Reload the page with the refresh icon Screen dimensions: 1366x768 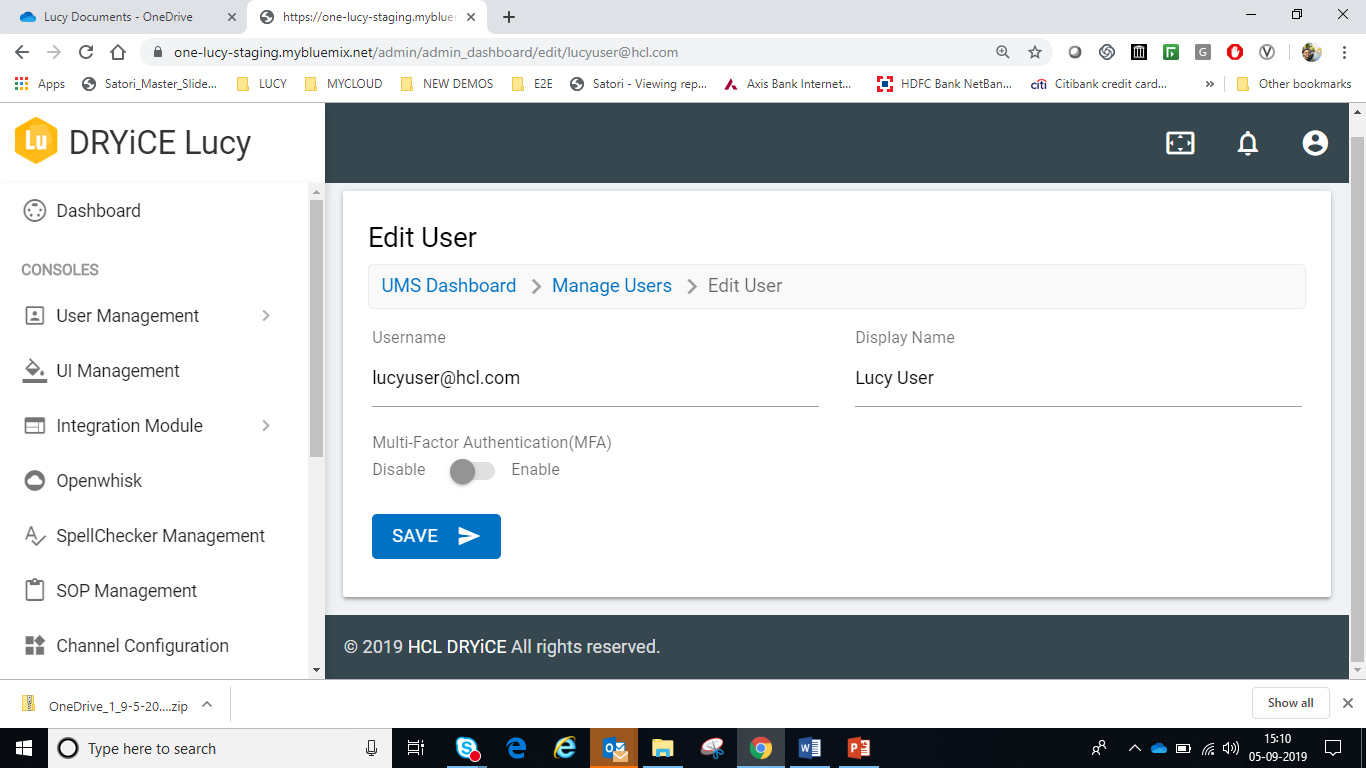point(86,52)
